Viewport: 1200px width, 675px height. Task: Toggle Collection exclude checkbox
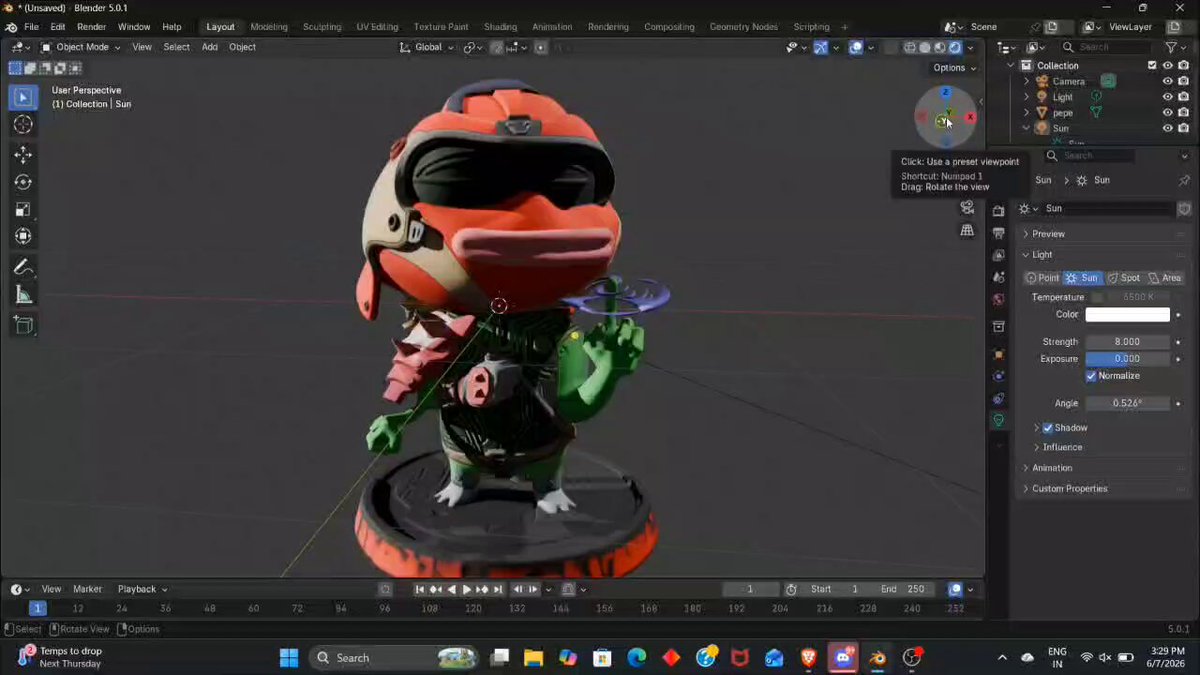[x=1152, y=66]
